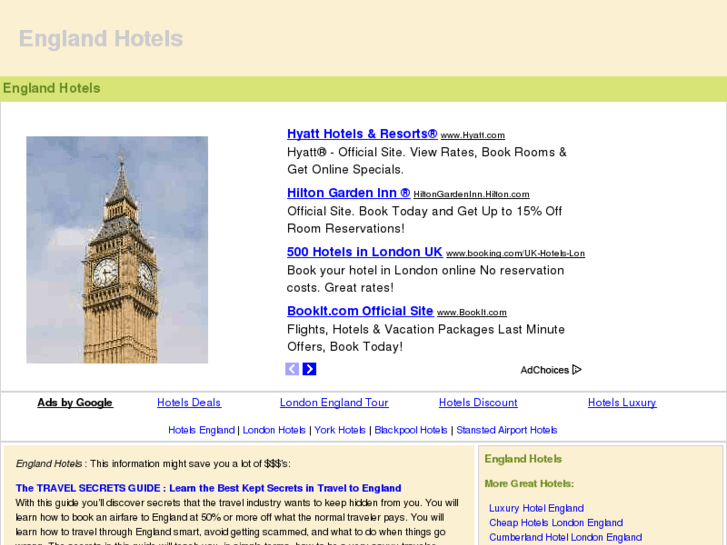Click the England Hotels site title header
727x545 pixels.
pyautogui.click(x=101, y=38)
